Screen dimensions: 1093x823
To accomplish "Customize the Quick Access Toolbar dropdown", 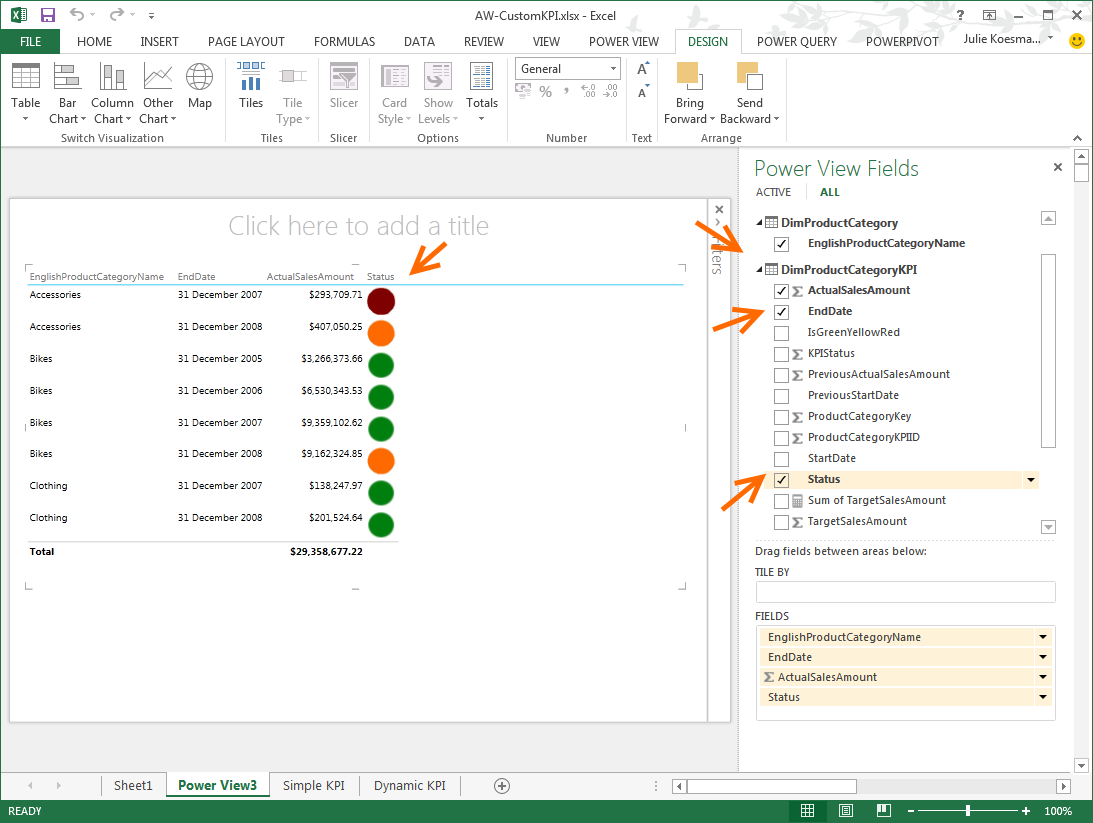I will pos(151,15).
